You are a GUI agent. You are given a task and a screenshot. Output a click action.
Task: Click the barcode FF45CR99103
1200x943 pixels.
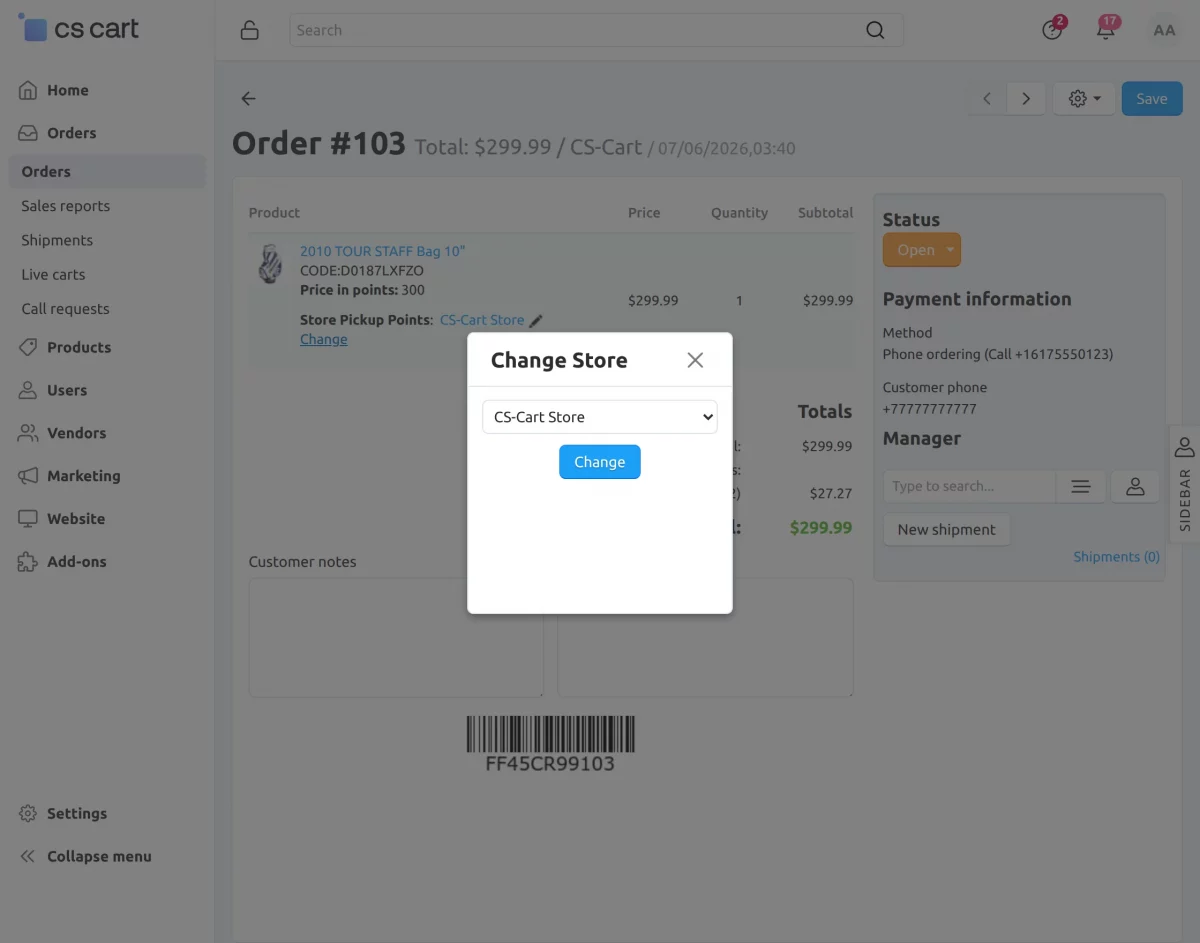(x=550, y=745)
